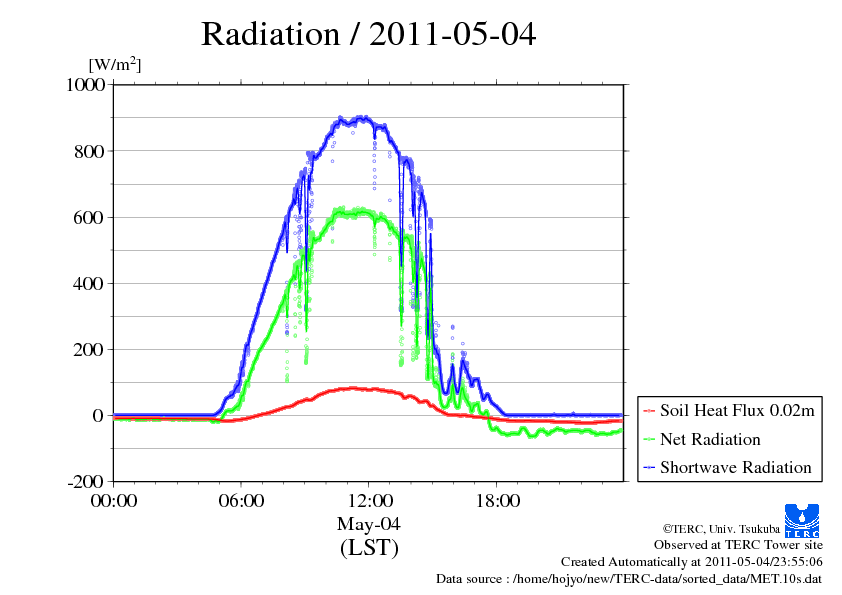Click the -200 y-axis tick label

(87, 482)
